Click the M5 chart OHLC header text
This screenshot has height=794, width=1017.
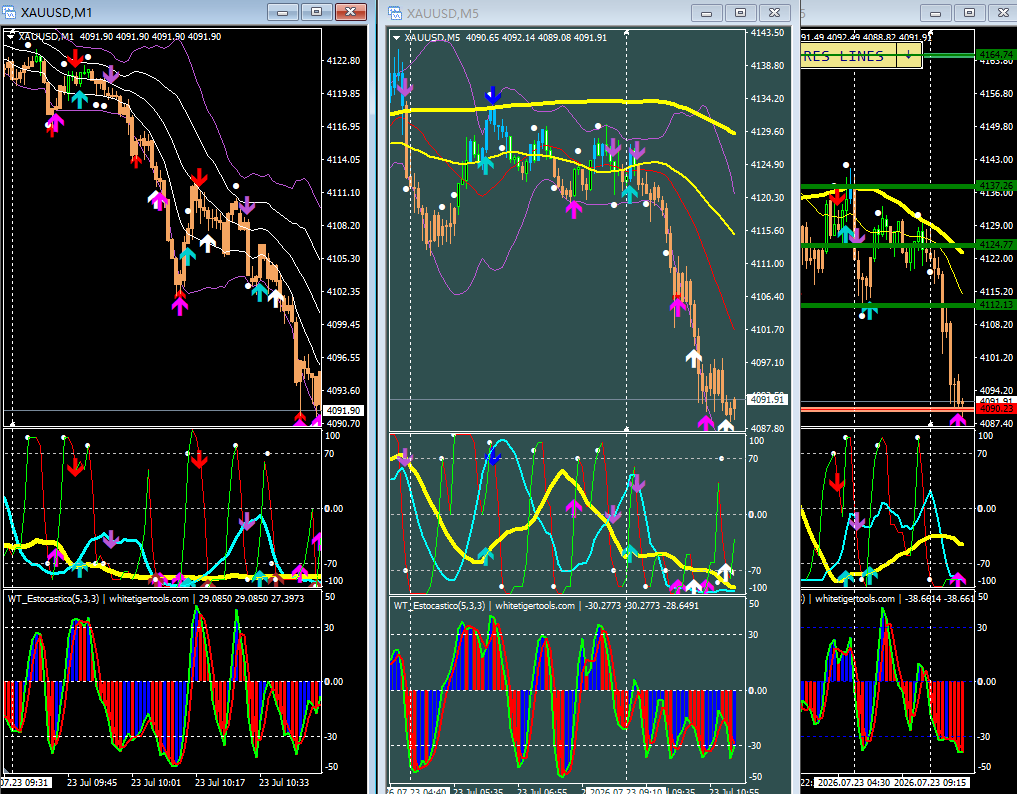point(506,38)
